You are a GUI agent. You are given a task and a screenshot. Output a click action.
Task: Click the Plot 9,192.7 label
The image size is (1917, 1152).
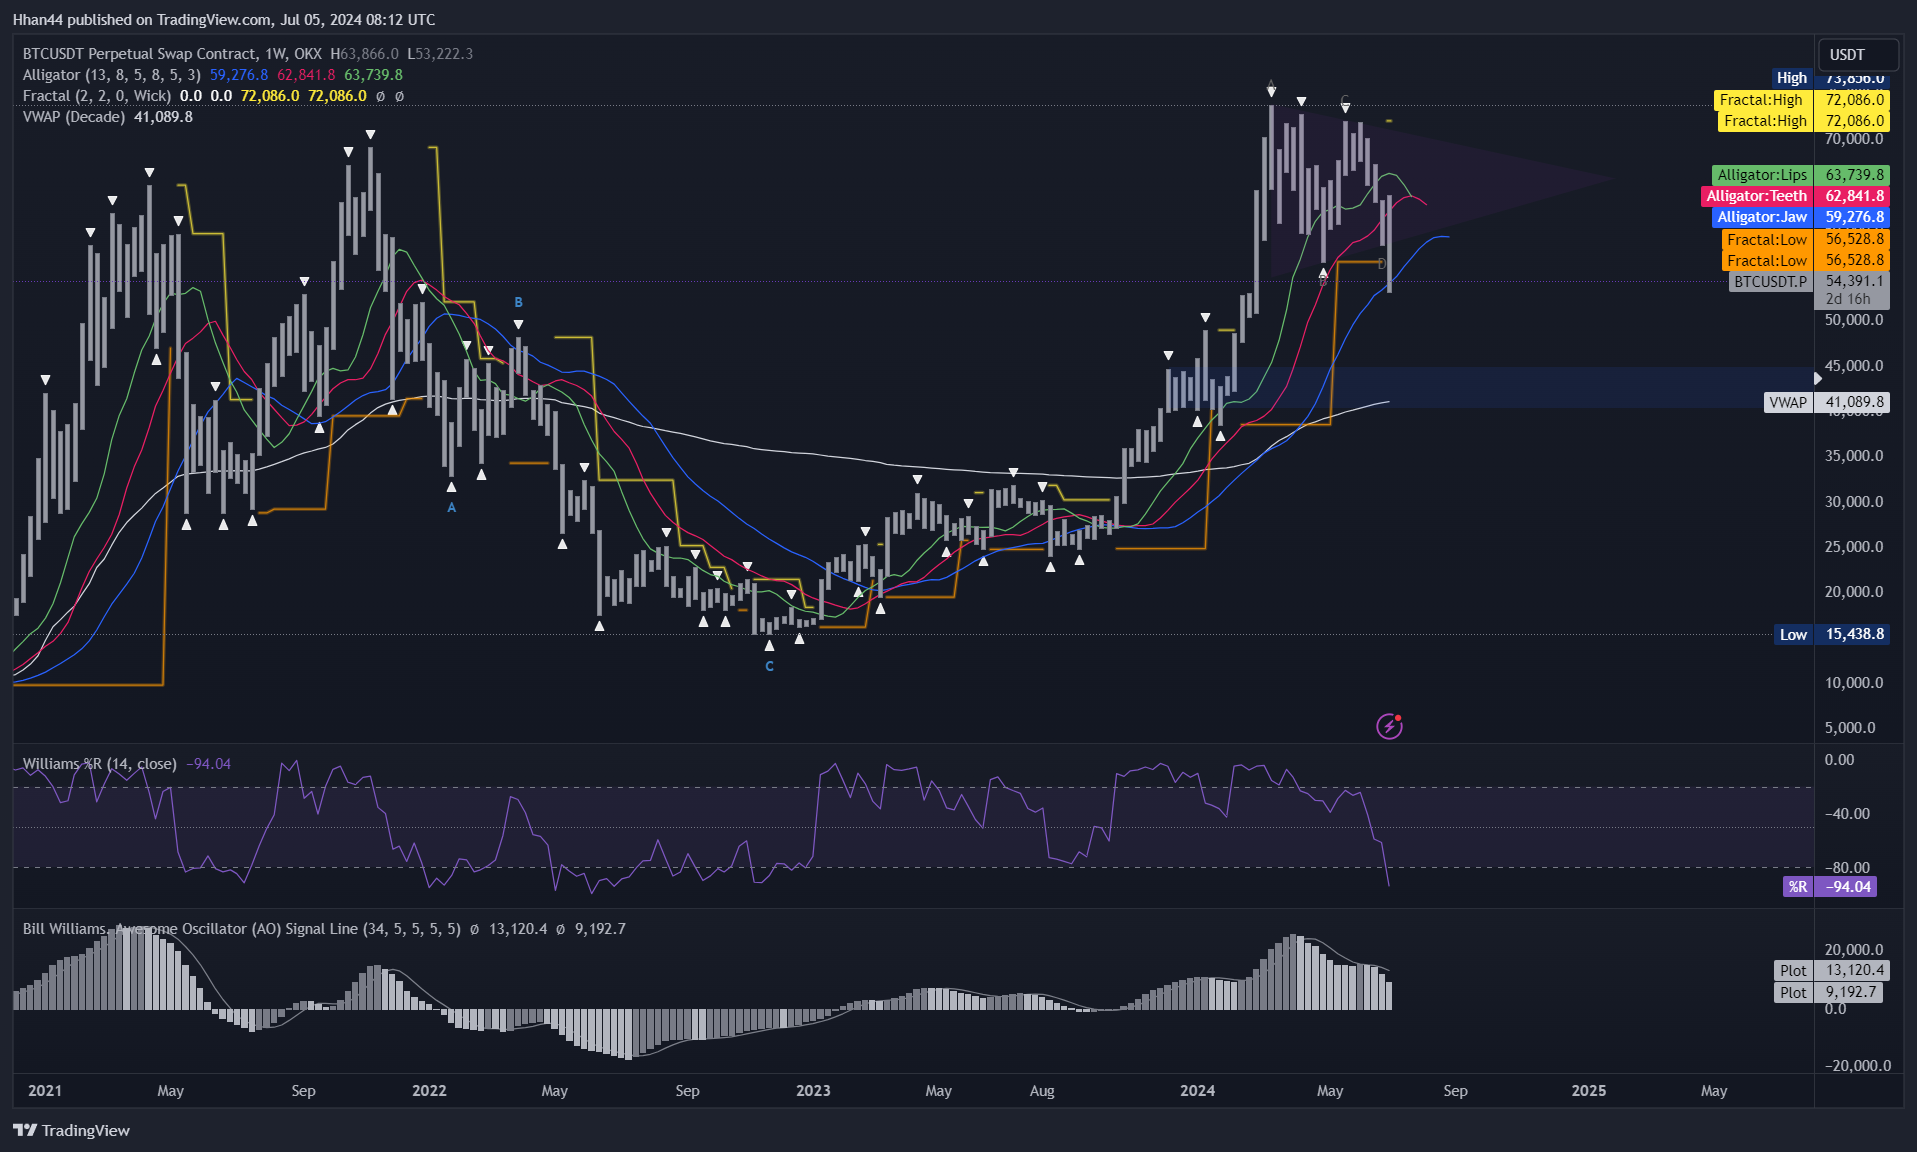[1828, 993]
